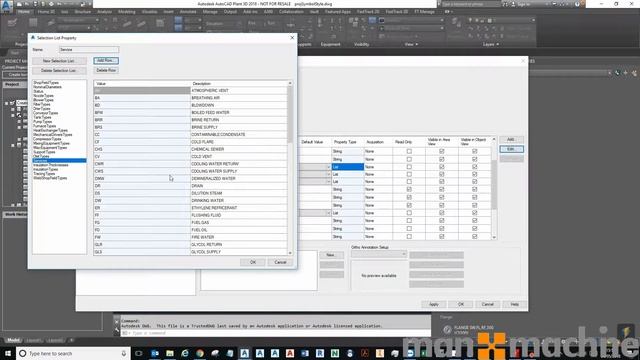This screenshot has width=640, height=360.
Task: Click Add beside the properties table
Action: point(511,140)
